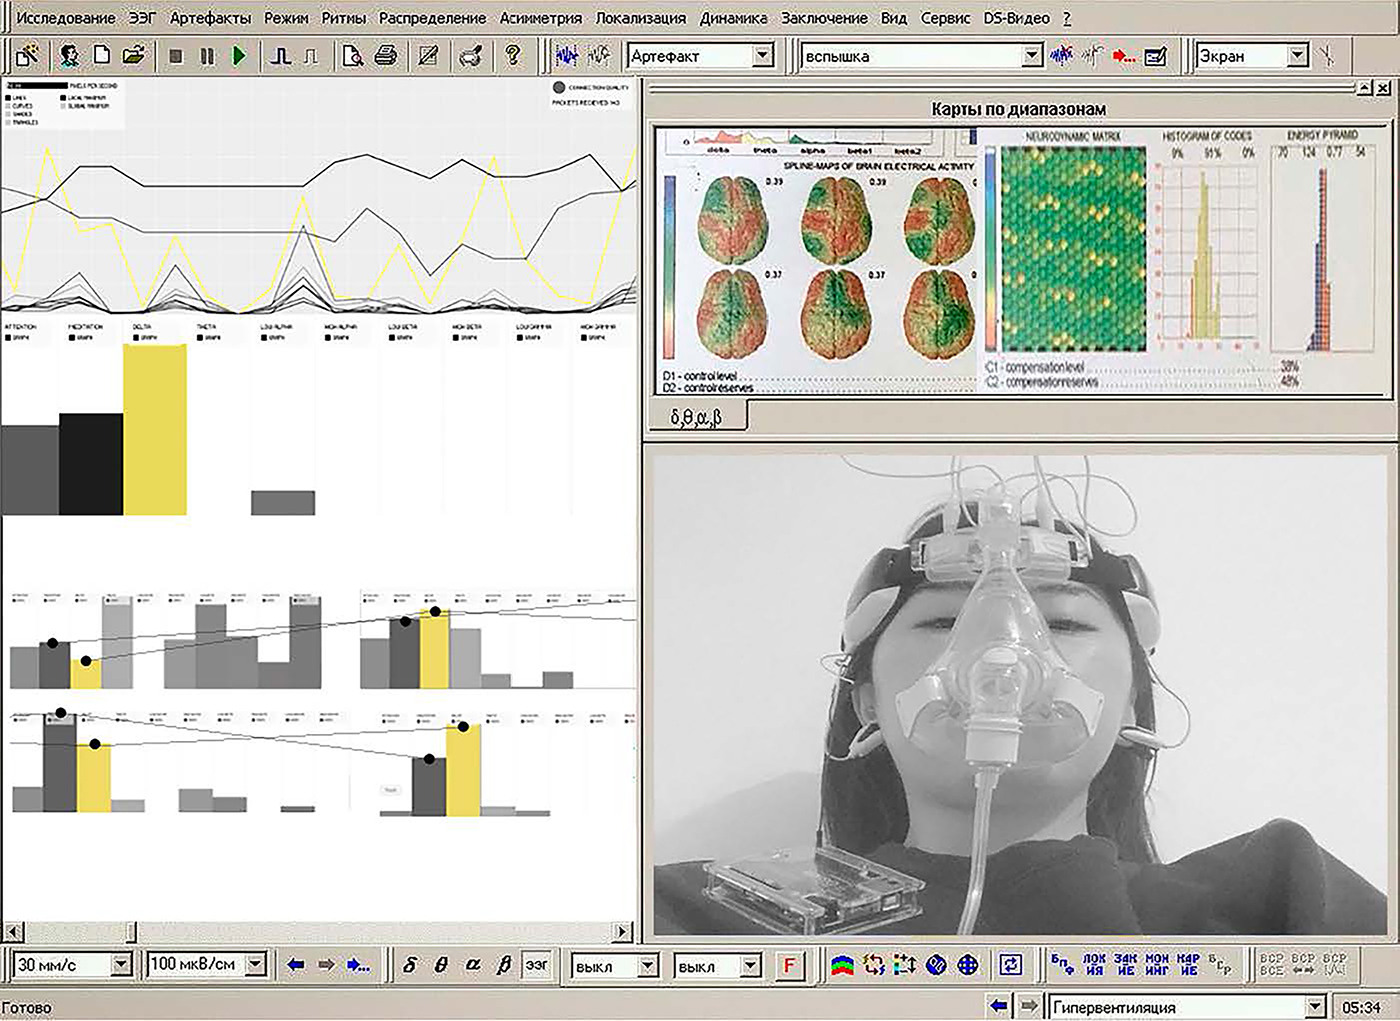
Task: Click the open folder icon
Action: (x=134, y=56)
